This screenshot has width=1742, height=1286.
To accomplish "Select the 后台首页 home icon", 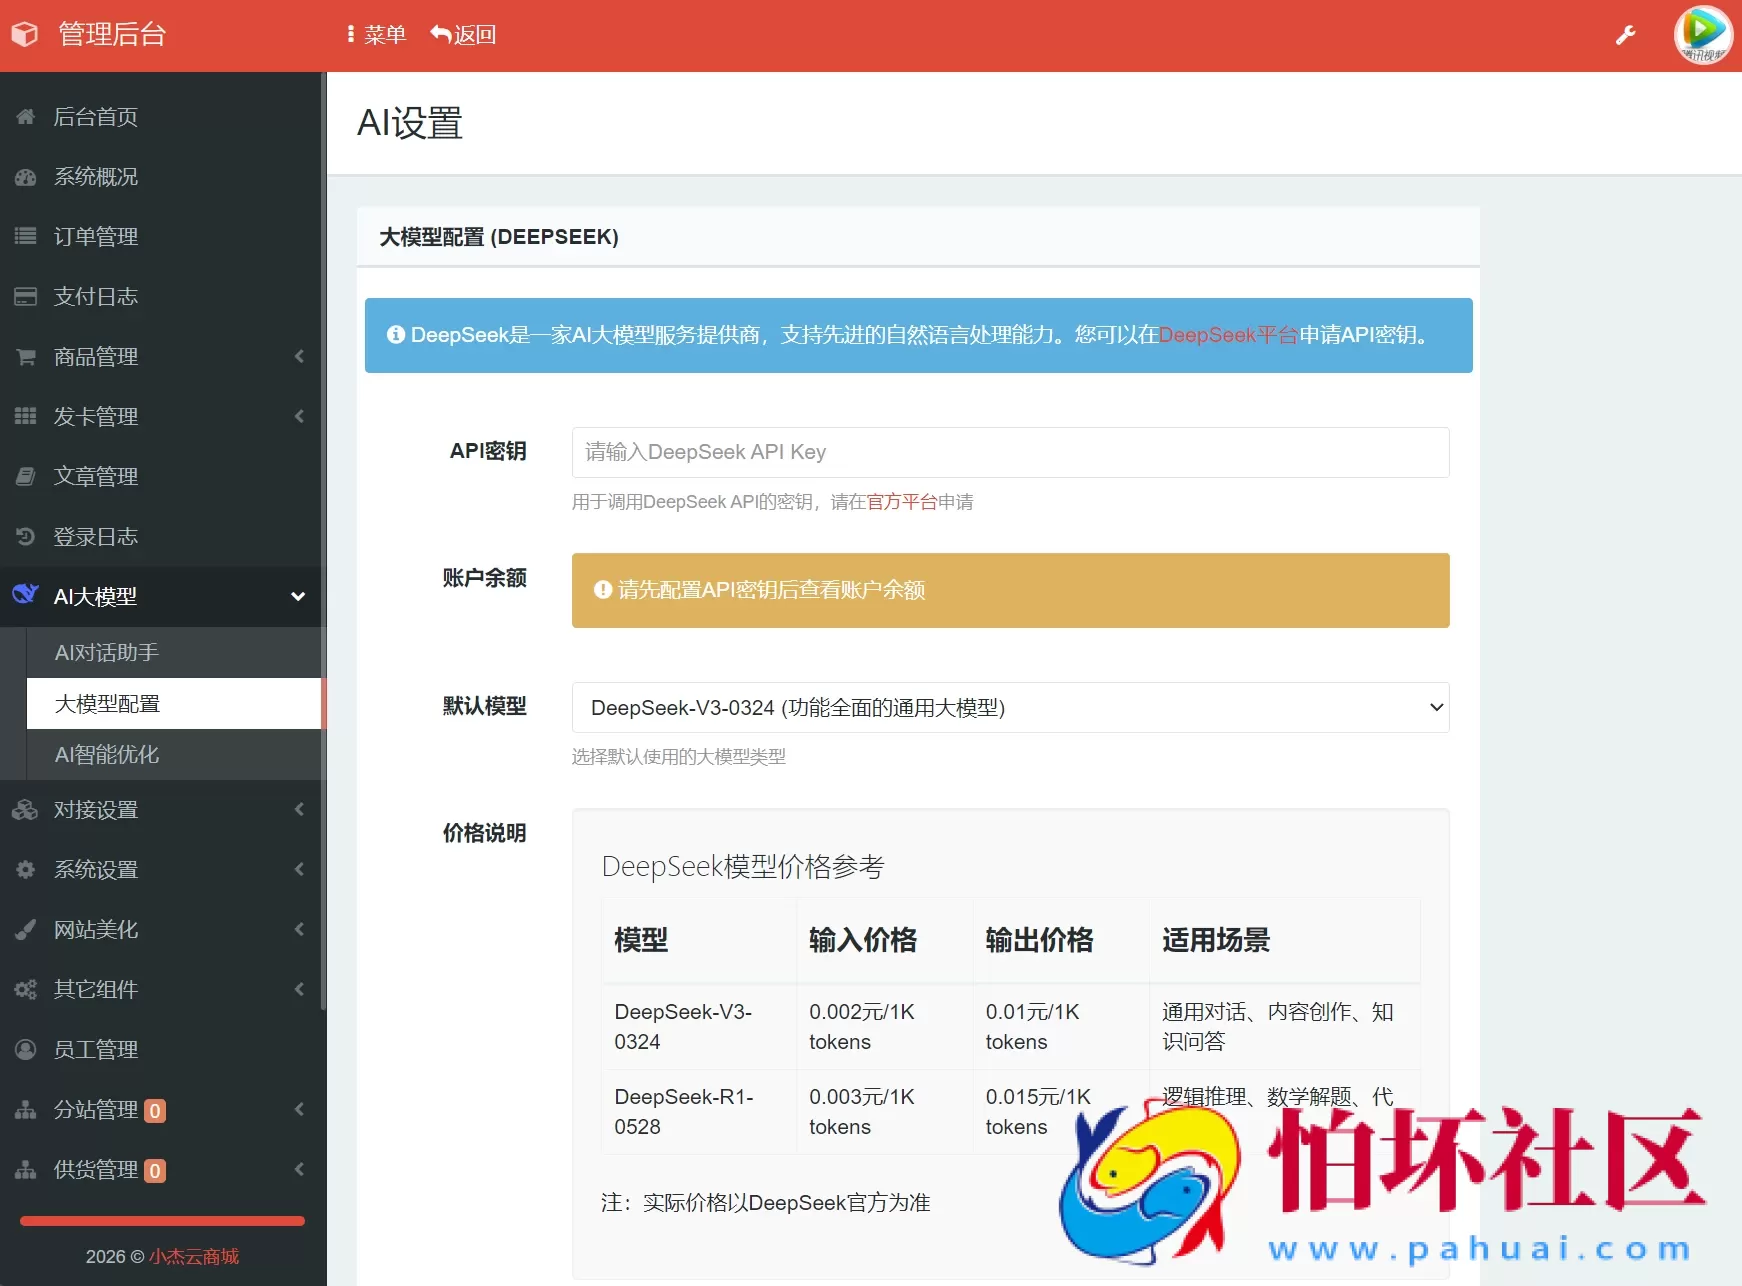I will [x=25, y=117].
